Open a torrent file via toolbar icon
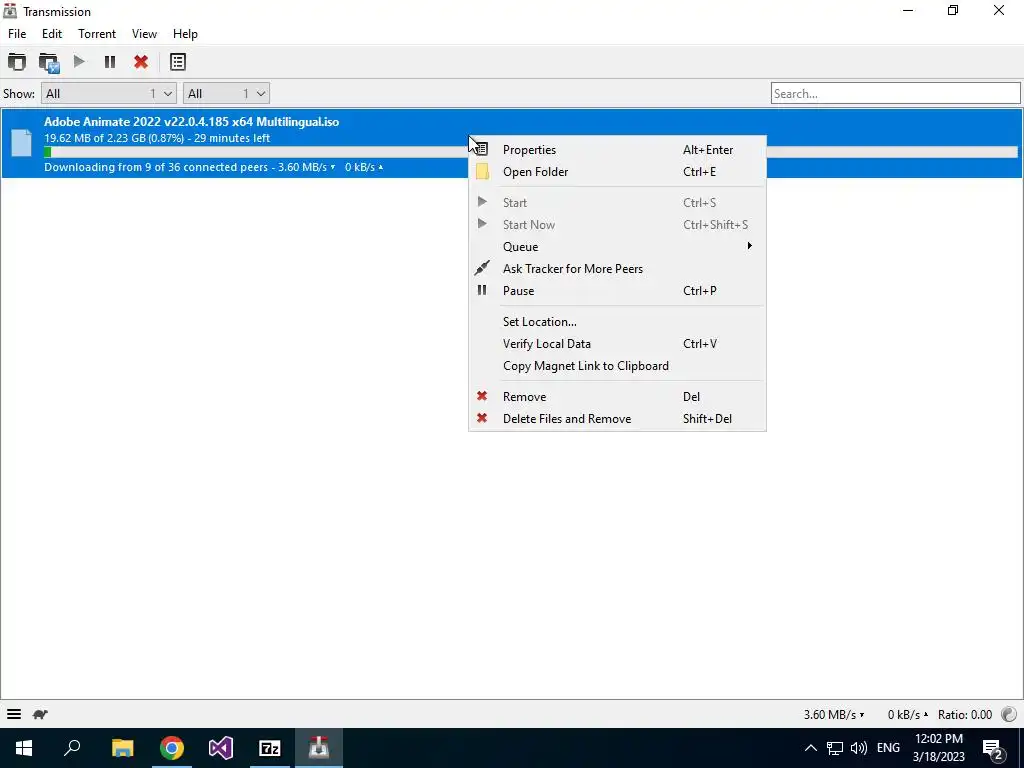The image size is (1024, 768). pos(17,62)
